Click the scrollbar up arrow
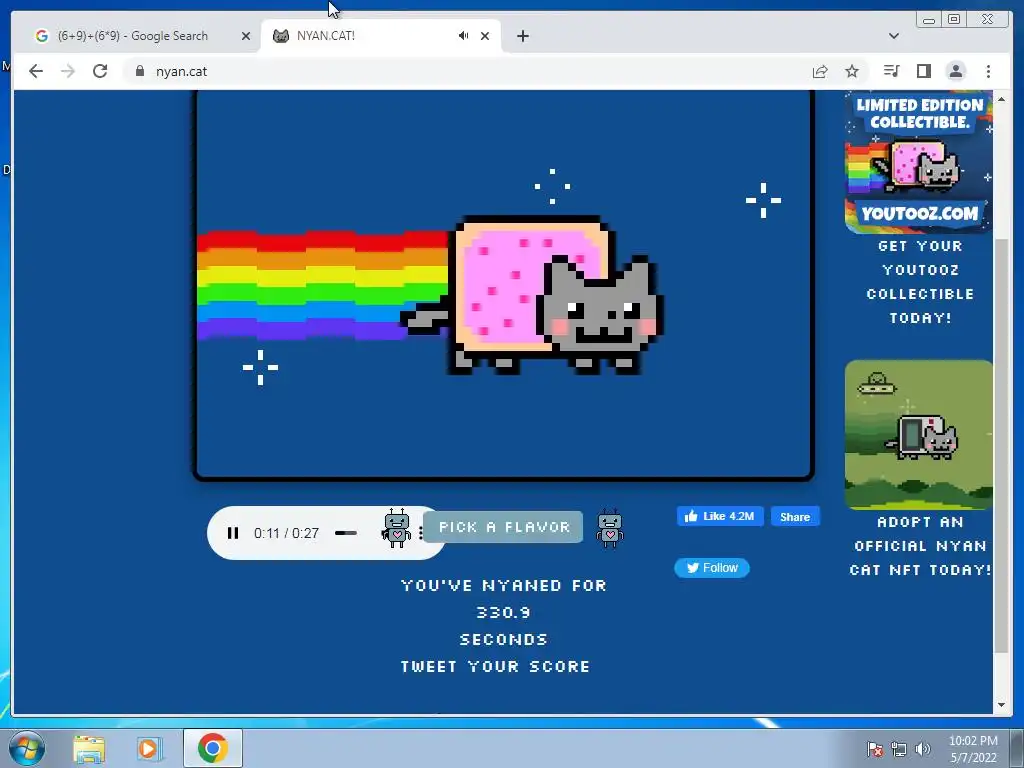 [1001, 99]
